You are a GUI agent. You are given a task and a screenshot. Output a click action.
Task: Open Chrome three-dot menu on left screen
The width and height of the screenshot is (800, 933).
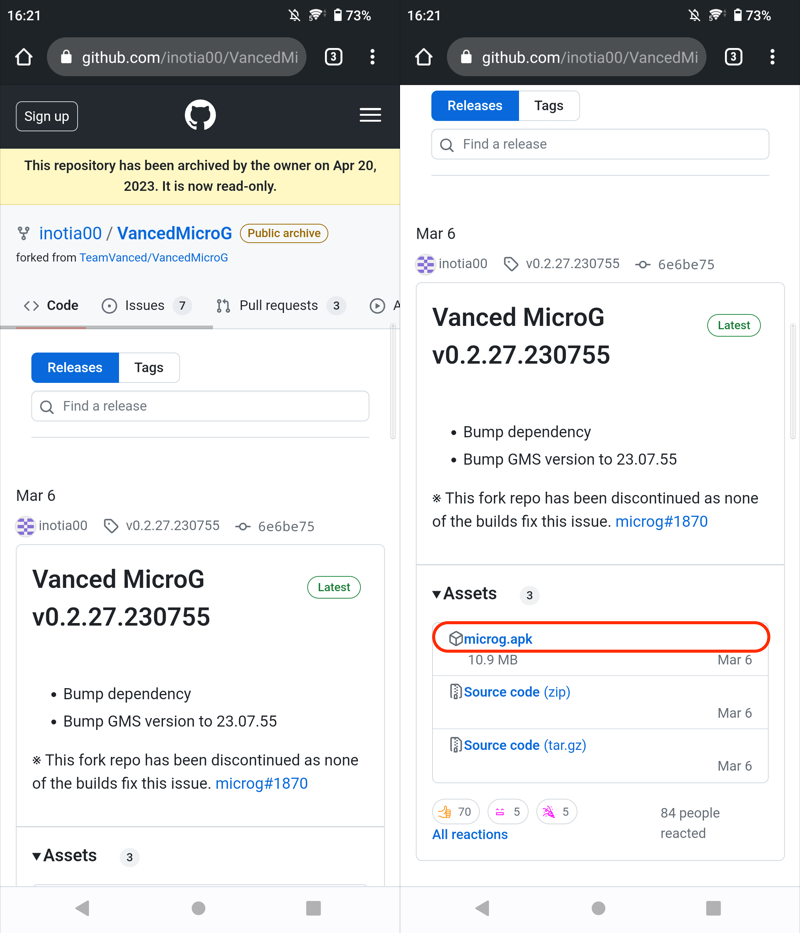pos(372,57)
